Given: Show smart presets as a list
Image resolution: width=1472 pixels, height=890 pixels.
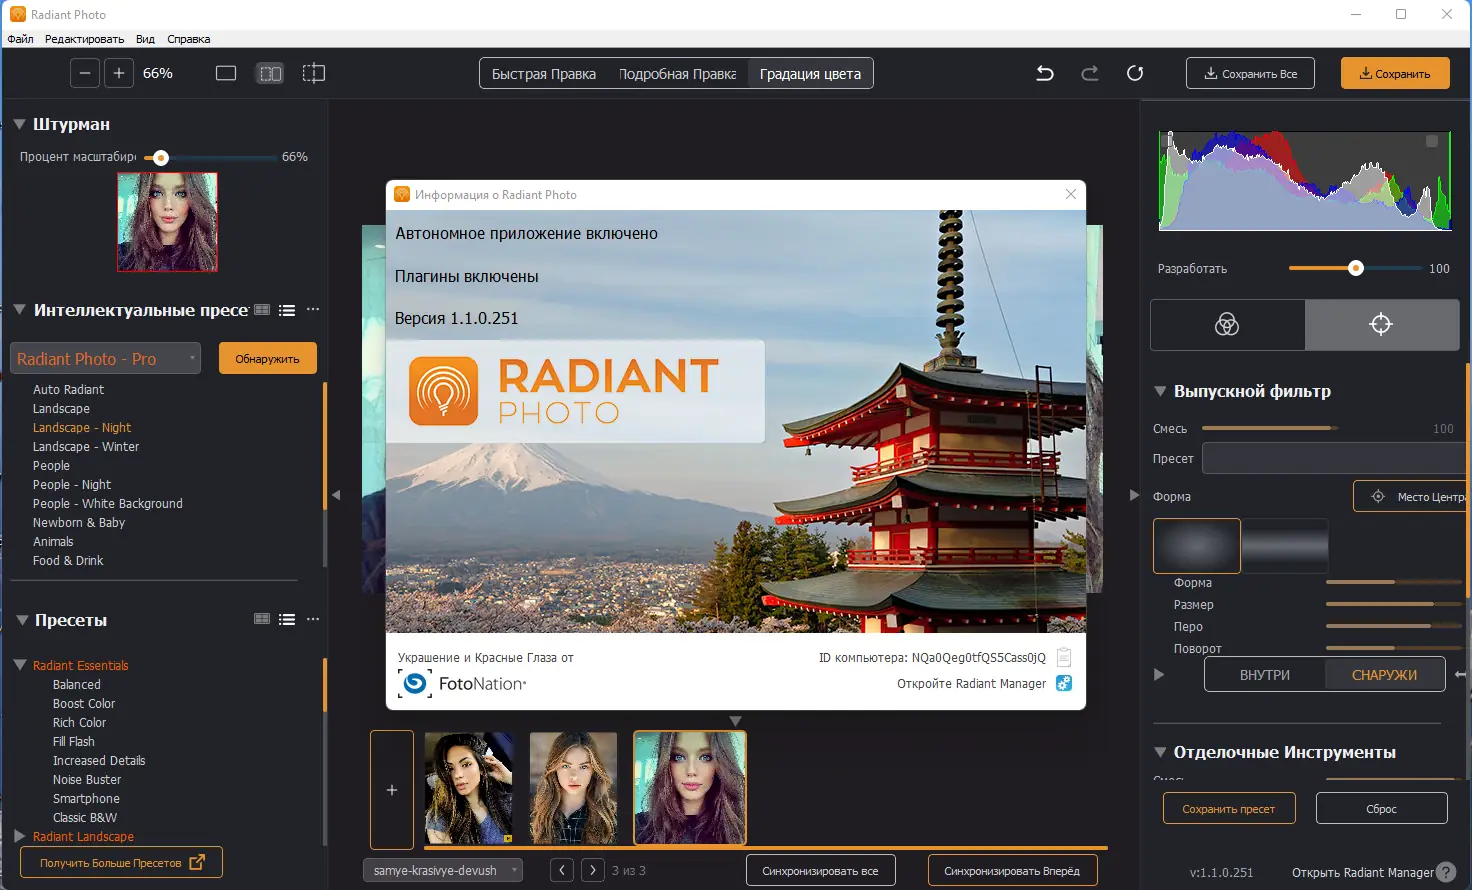Looking at the screenshot, I should point(287,310).
